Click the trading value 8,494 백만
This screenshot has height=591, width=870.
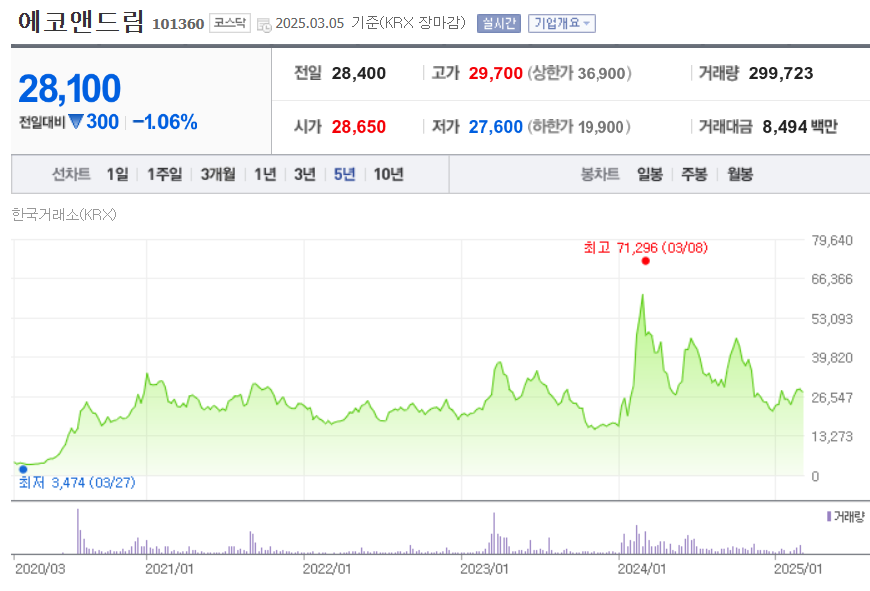(x=800, y=127)
